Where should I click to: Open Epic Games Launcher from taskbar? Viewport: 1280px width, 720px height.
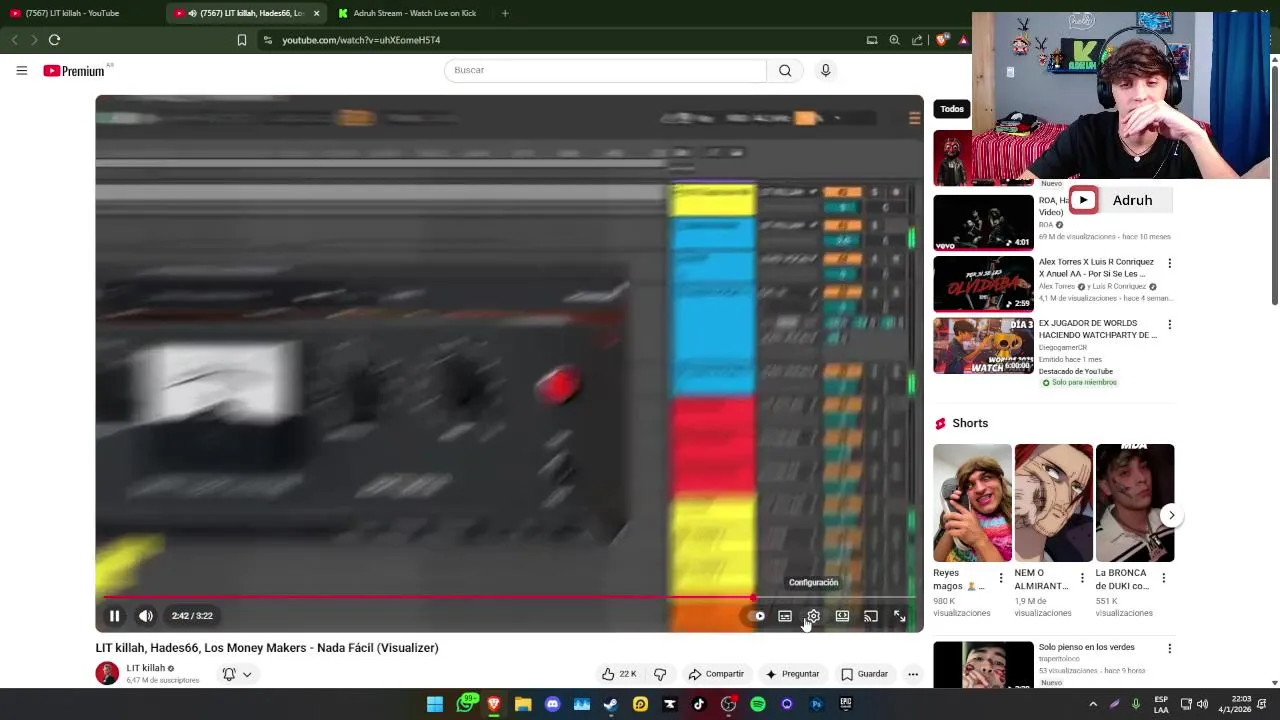click(846, 704)
